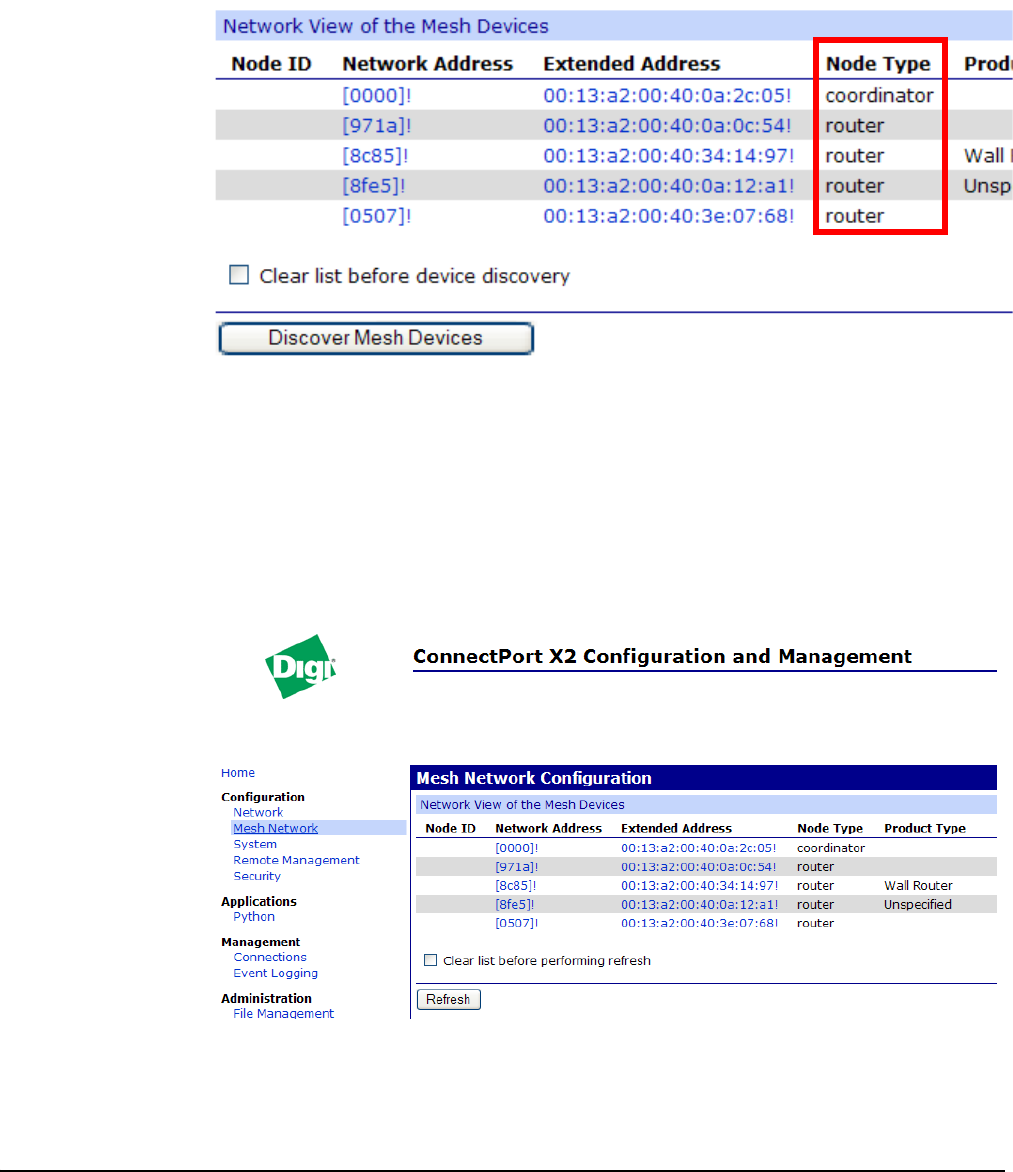Click 'Unspecified' product type cell
Screen dimensions: 1013x1172
click(x=917, y=904)
